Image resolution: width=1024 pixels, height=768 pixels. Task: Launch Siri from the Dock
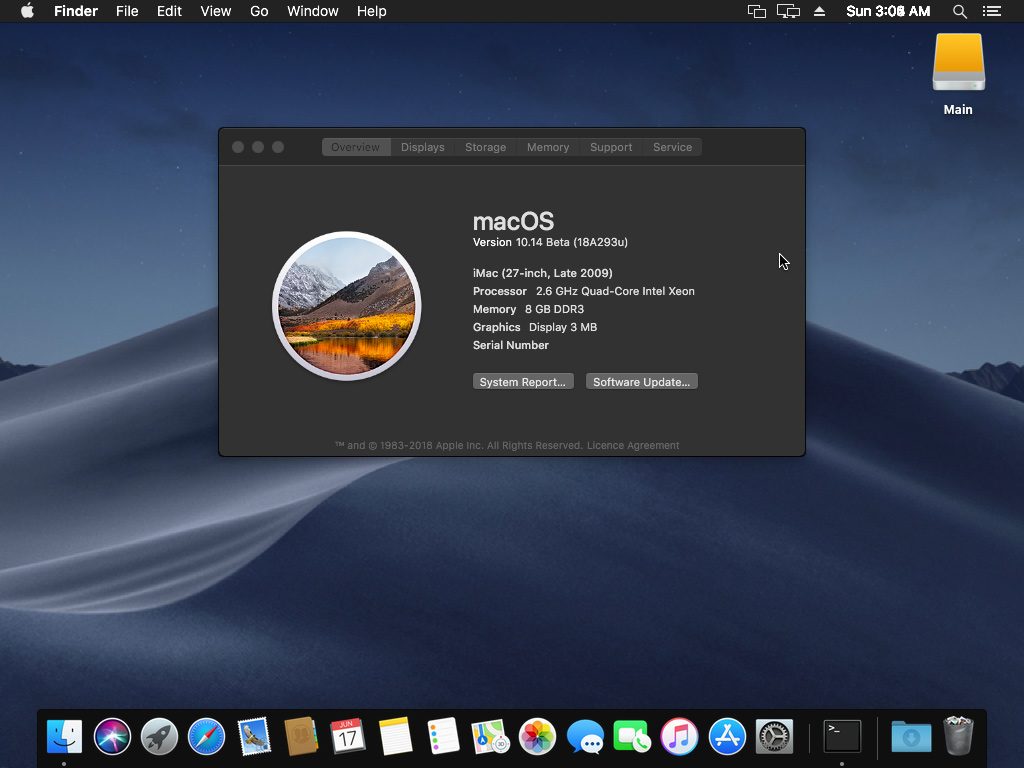[x=112, y=736]
